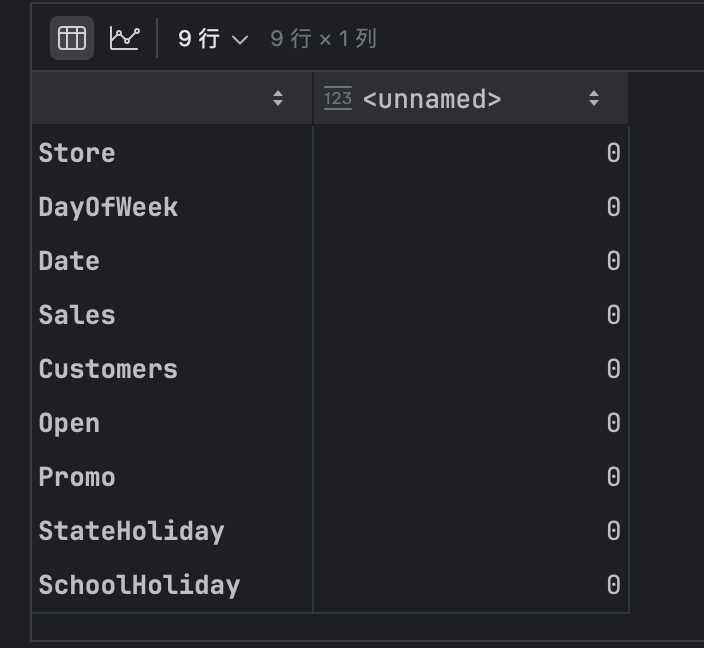Select the StateHoliday row label

tap(132, 532)
